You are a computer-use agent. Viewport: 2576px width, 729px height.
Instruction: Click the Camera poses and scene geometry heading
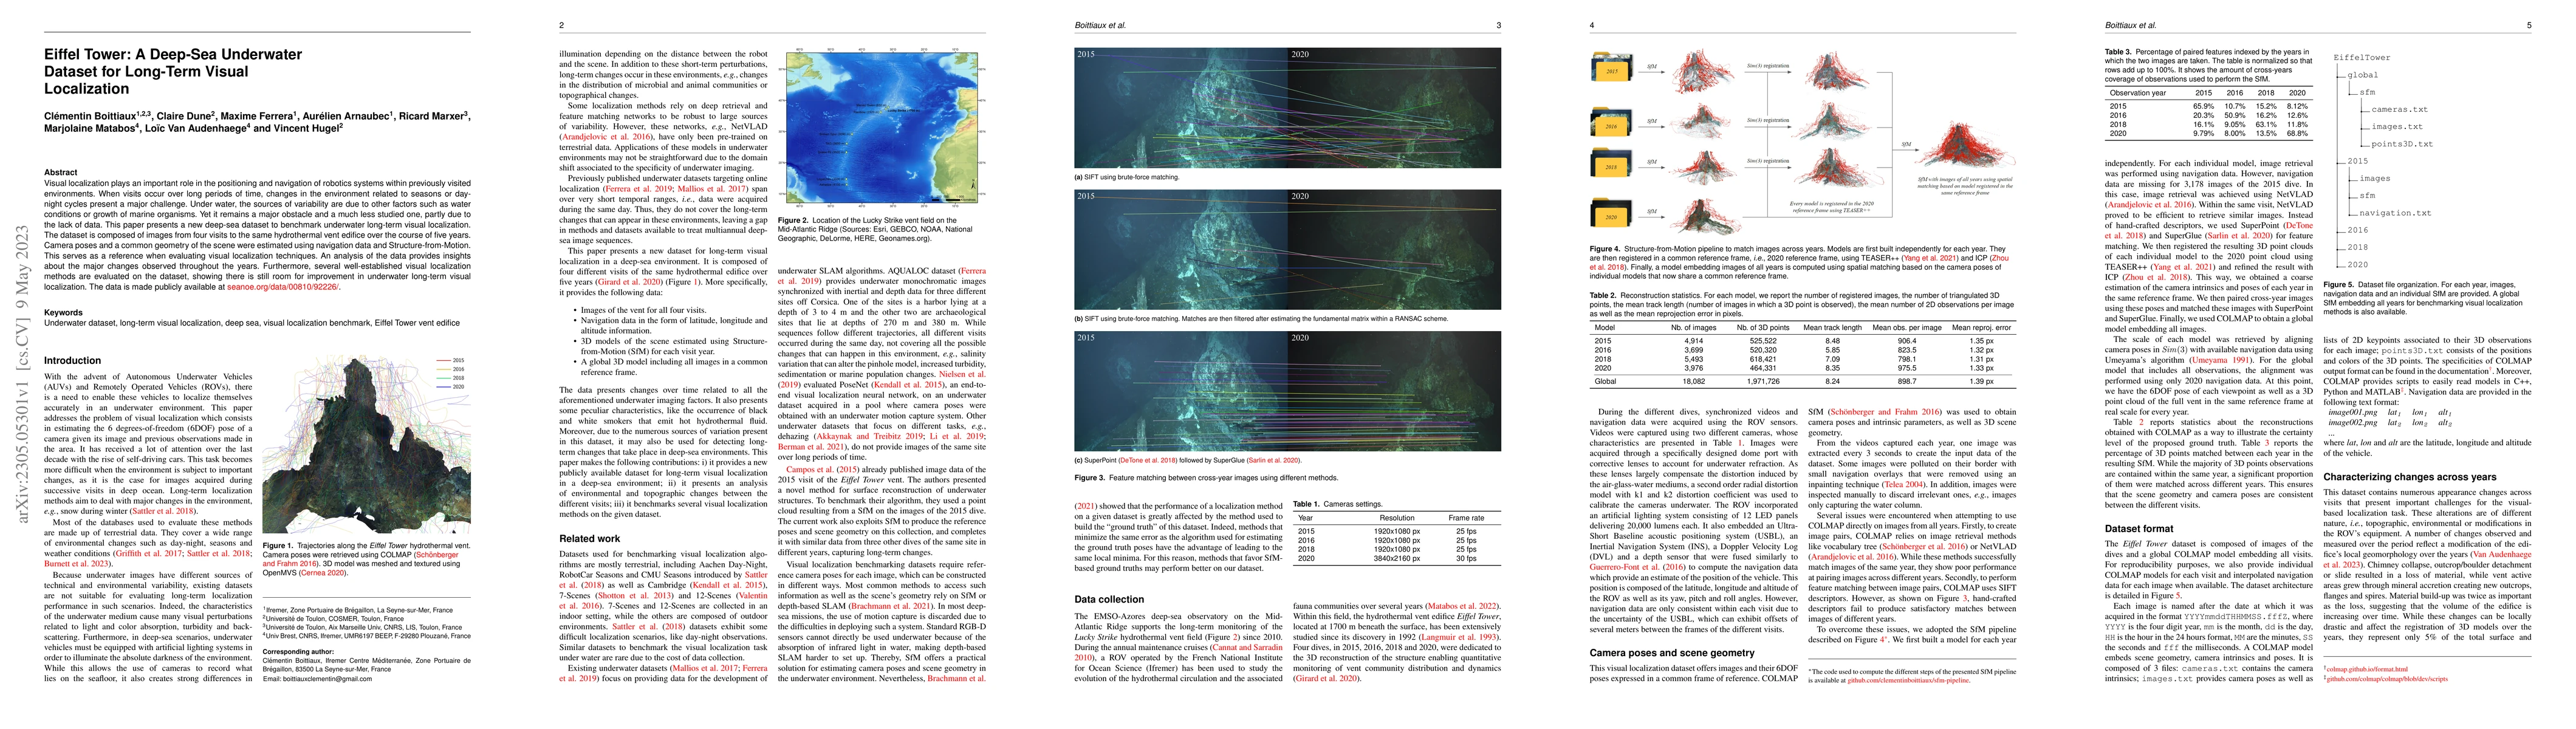coord(1673,653)
